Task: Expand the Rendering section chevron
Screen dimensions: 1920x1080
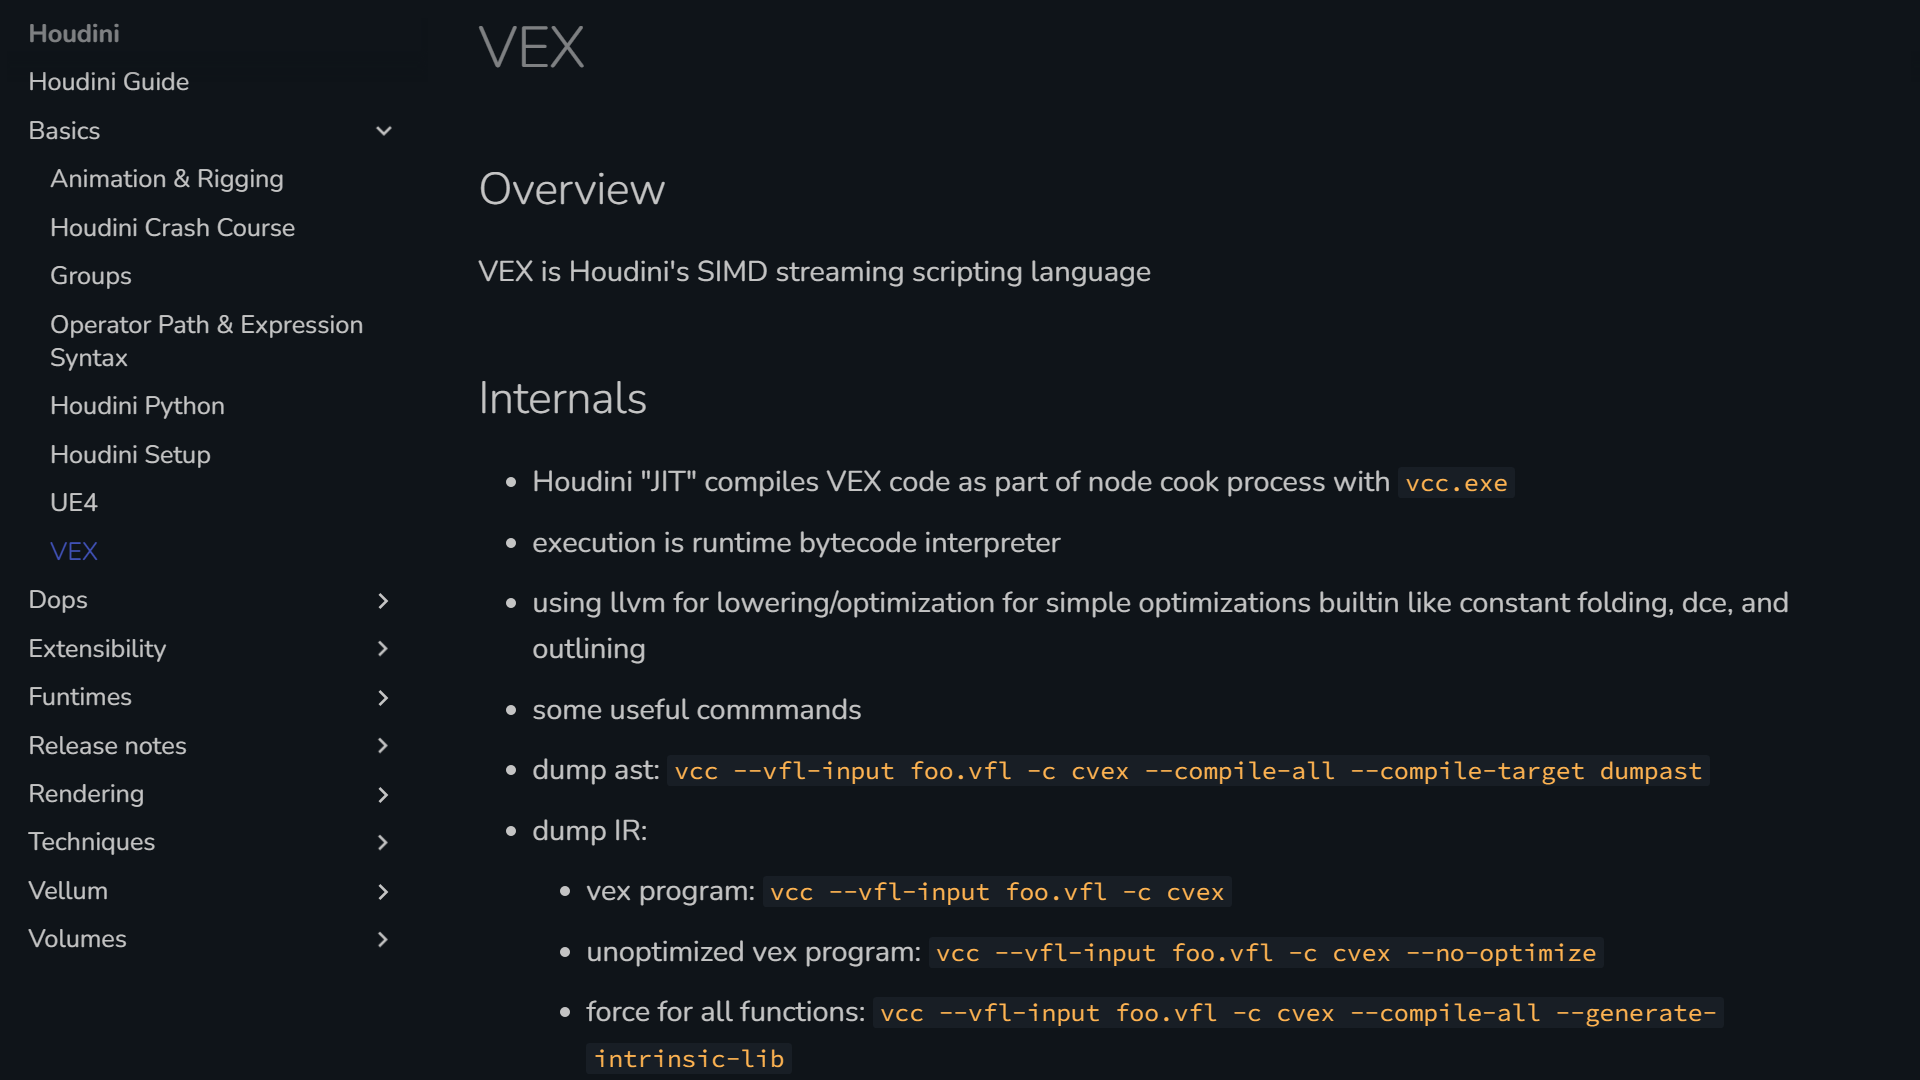Action: (383, 794)
